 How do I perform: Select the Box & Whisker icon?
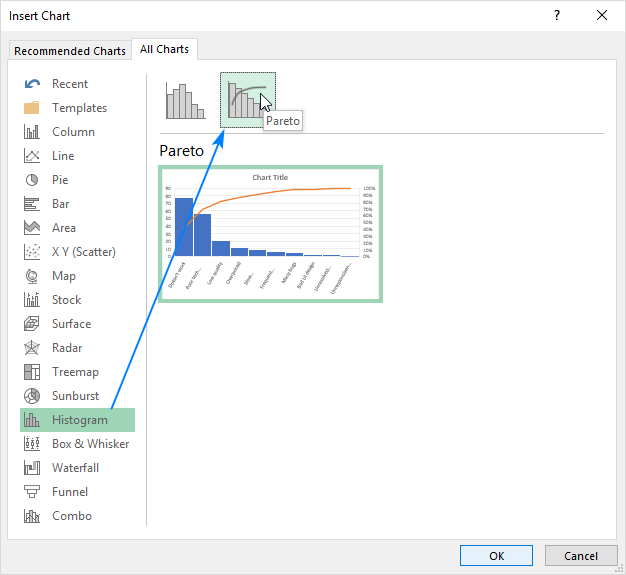tap(32, 444)
